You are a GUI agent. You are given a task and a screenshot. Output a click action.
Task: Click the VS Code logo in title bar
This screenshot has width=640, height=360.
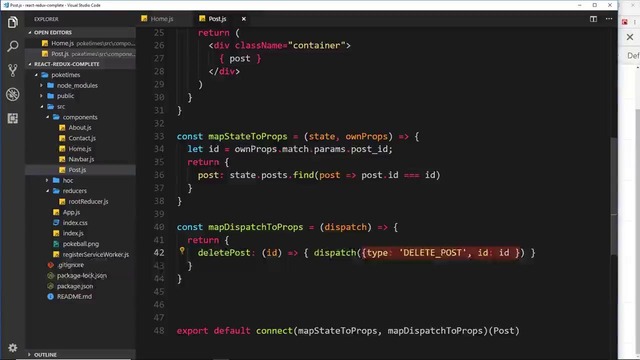click(x=6, y=5)
